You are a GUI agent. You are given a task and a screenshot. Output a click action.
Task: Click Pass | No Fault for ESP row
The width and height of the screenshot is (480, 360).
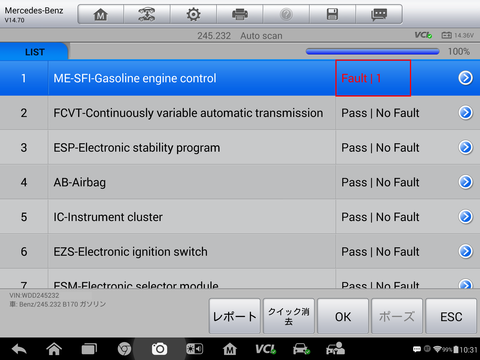(380, 148)
